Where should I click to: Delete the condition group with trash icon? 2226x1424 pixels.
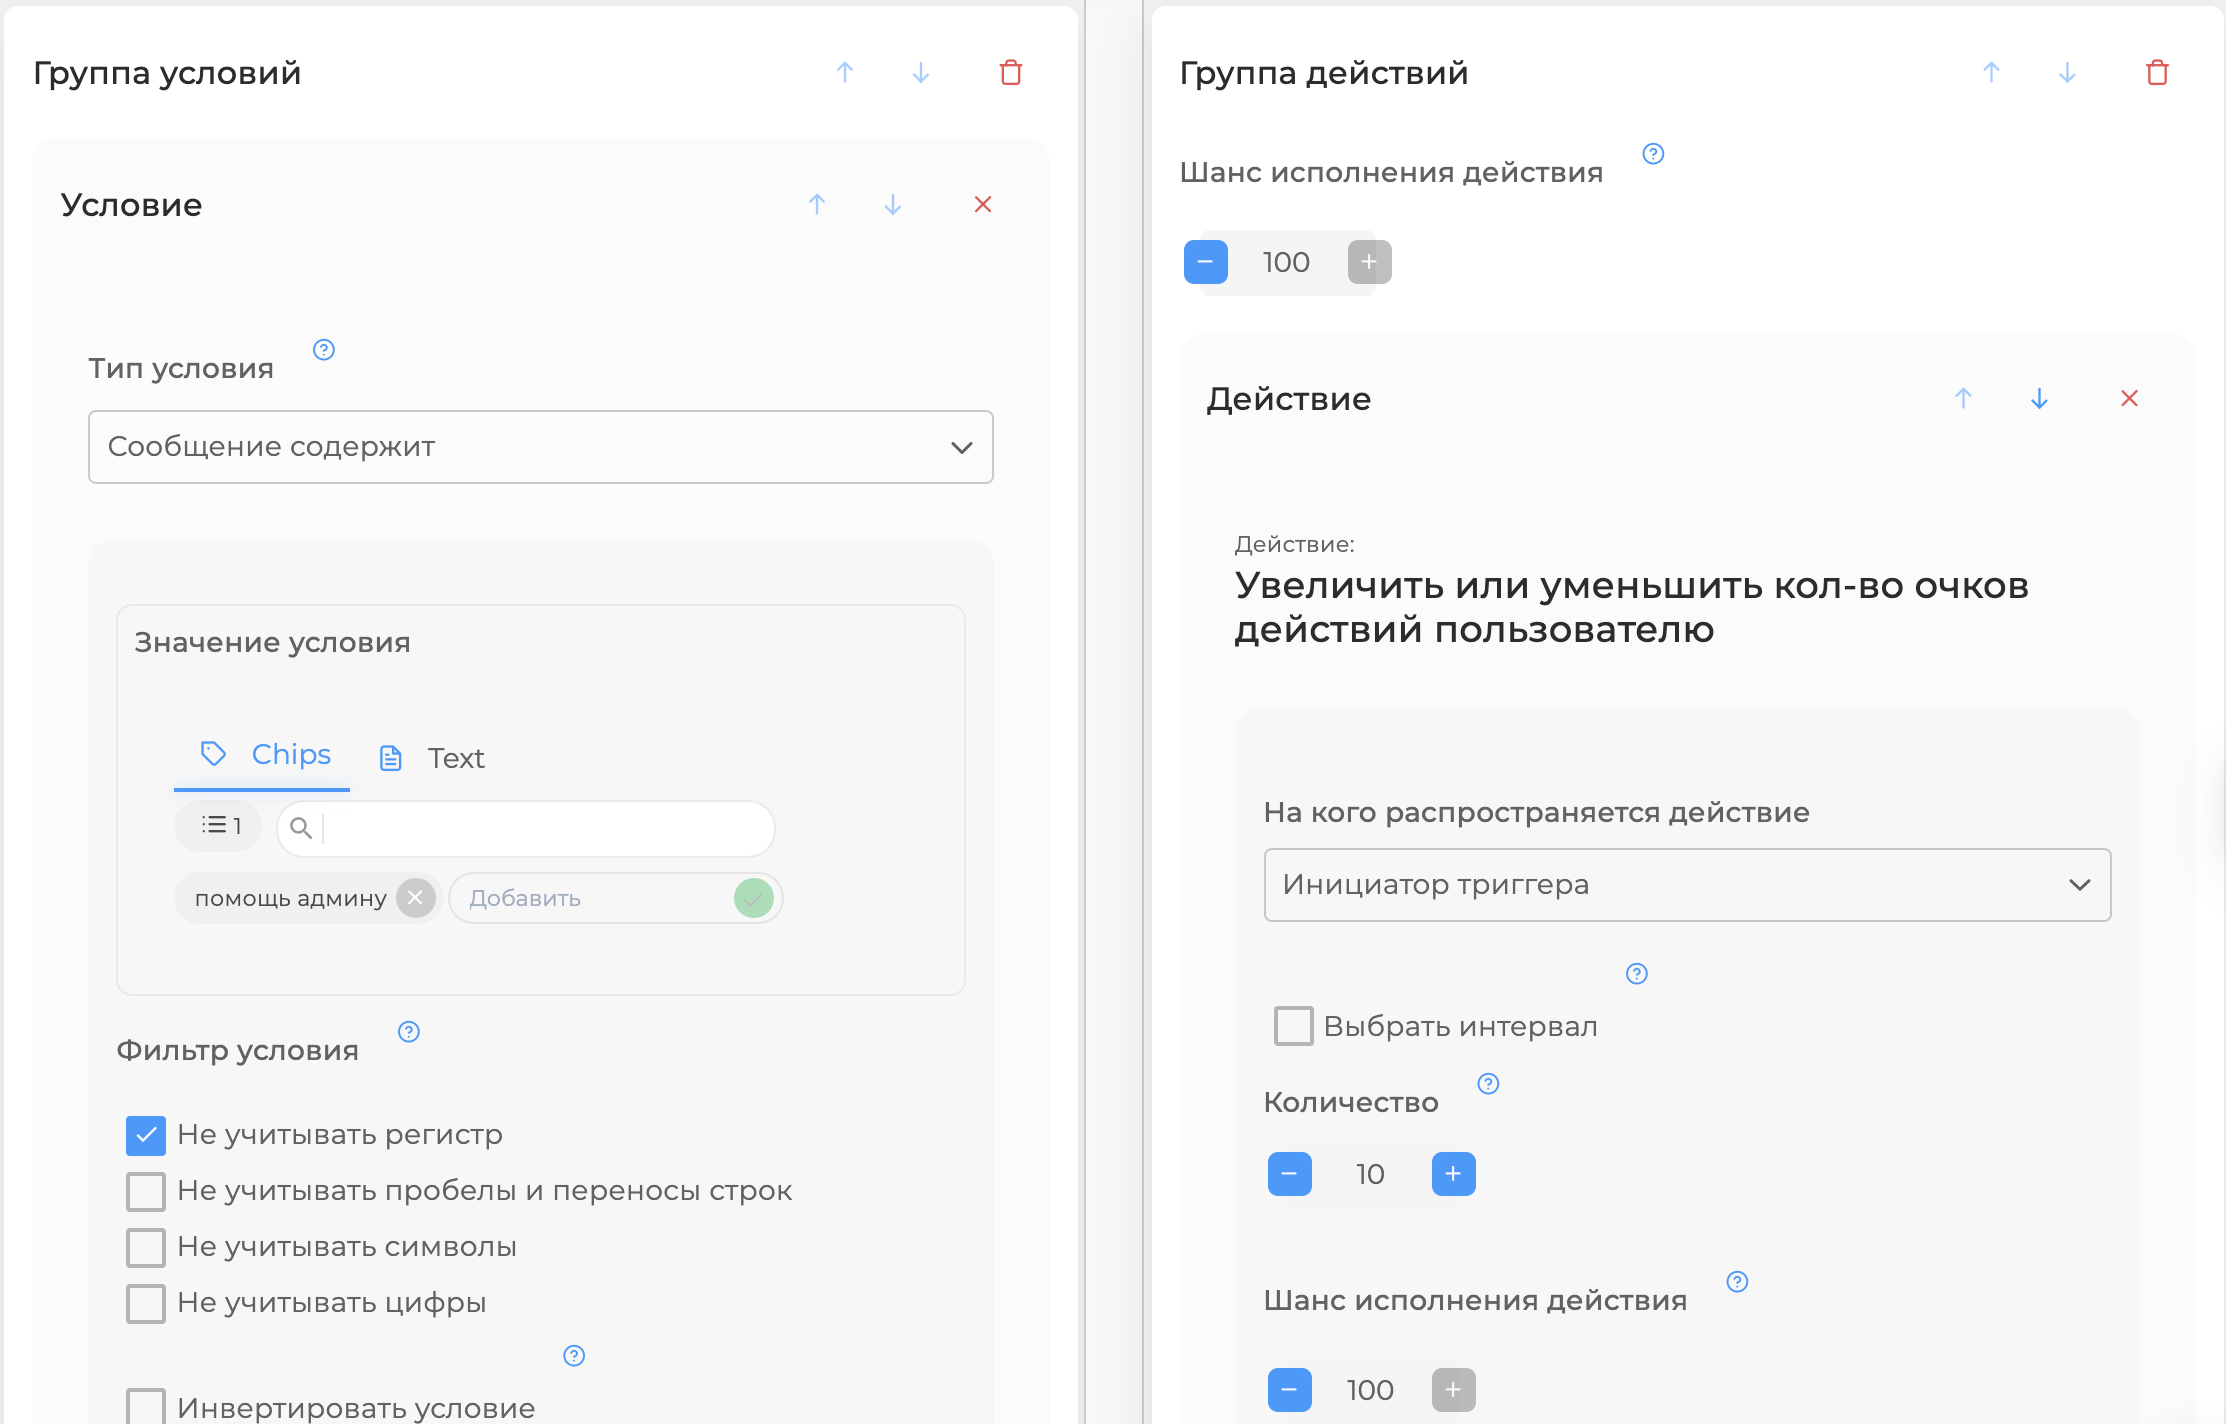point(1011,72)
